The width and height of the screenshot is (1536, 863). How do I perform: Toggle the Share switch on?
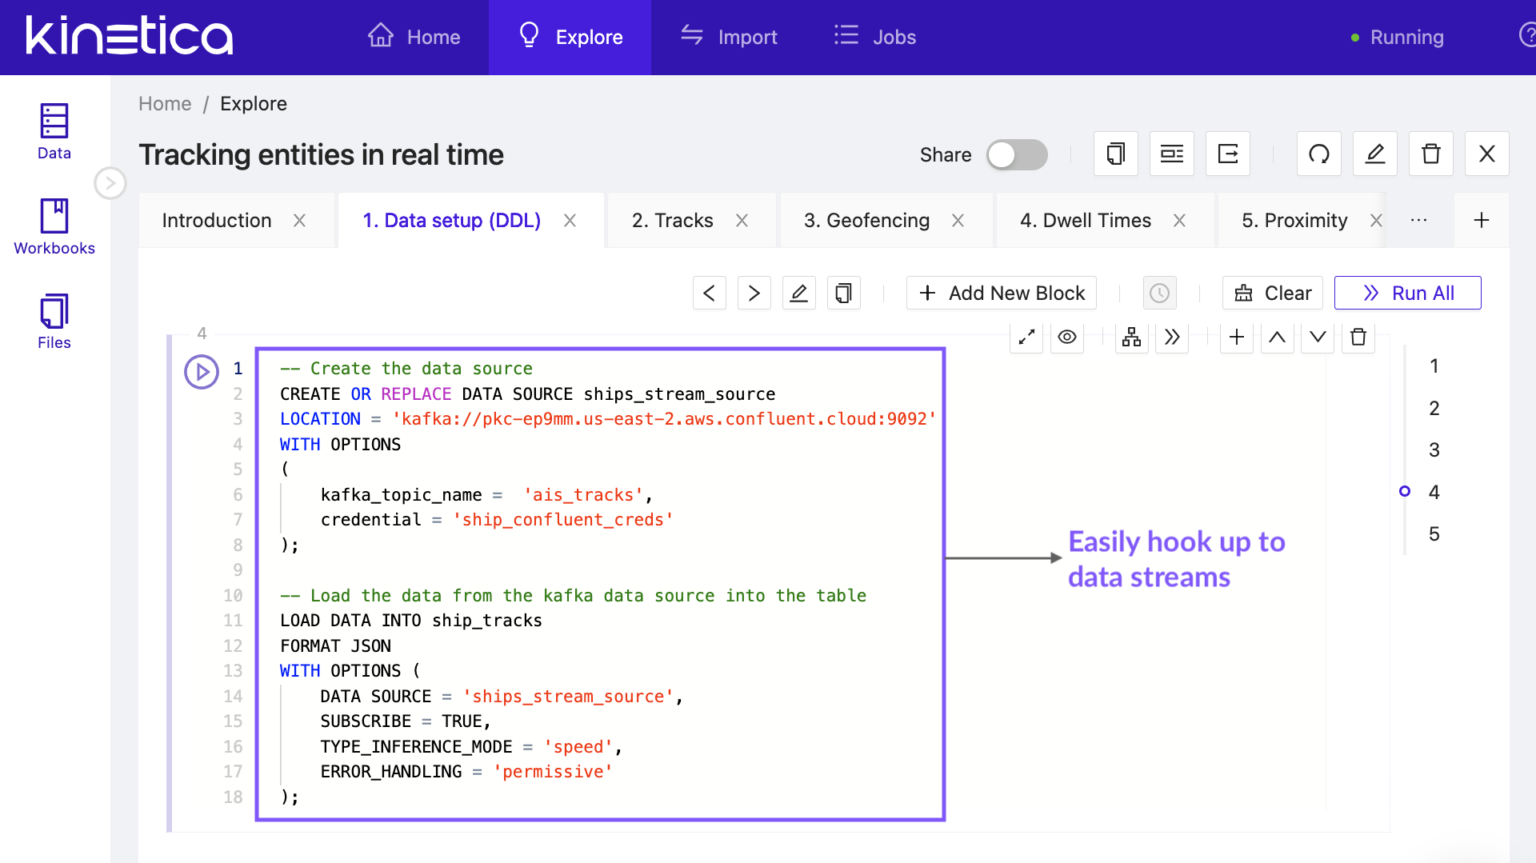pyautogui.click(x=1017, y=155)
